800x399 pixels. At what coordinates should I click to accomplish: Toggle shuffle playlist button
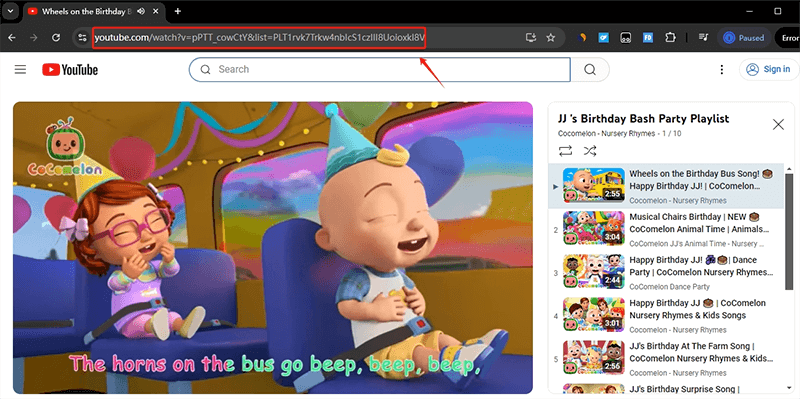(590, 151)
